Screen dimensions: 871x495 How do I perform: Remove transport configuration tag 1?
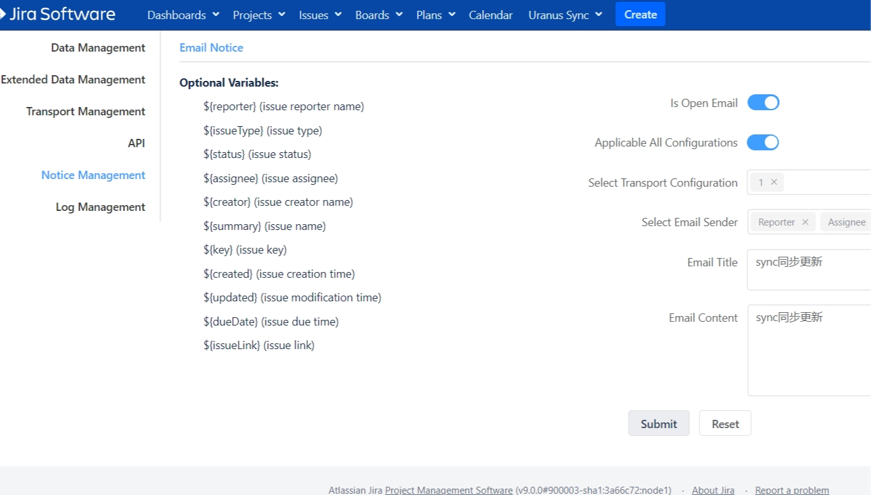[x=774, y=182]
